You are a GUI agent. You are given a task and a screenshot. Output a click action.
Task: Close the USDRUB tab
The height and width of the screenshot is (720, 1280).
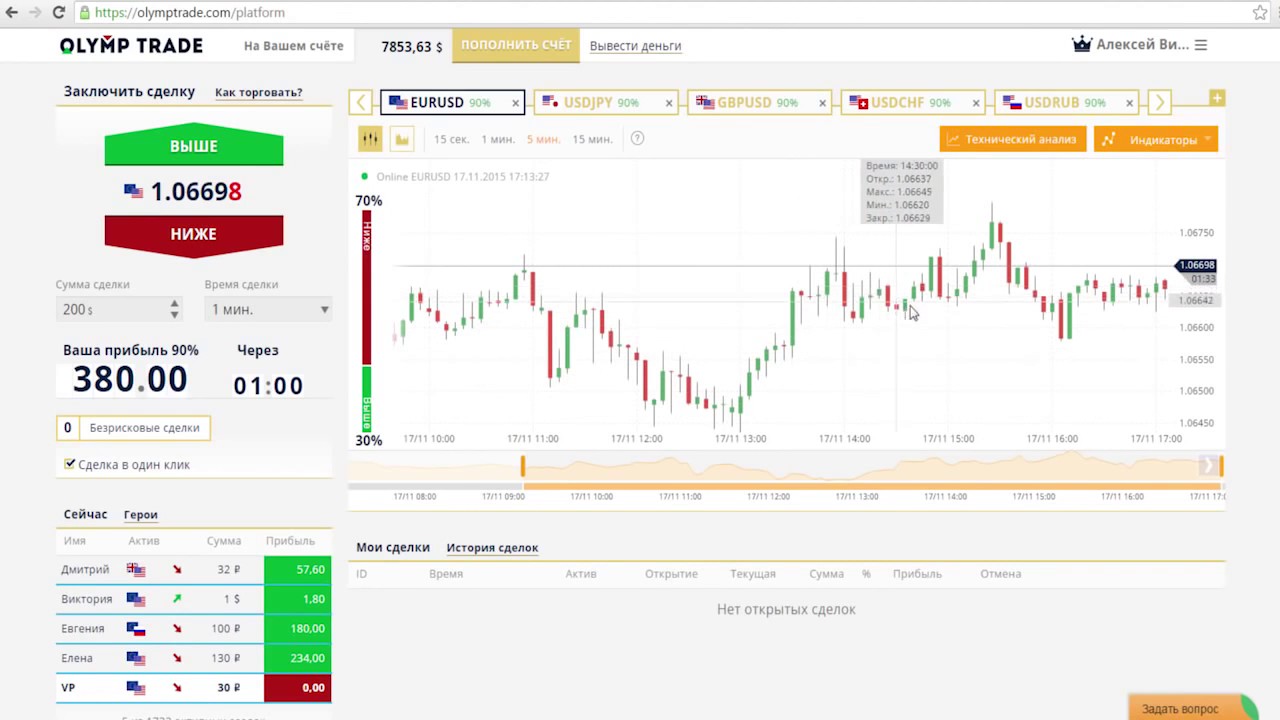click(x=1130, y=103)
